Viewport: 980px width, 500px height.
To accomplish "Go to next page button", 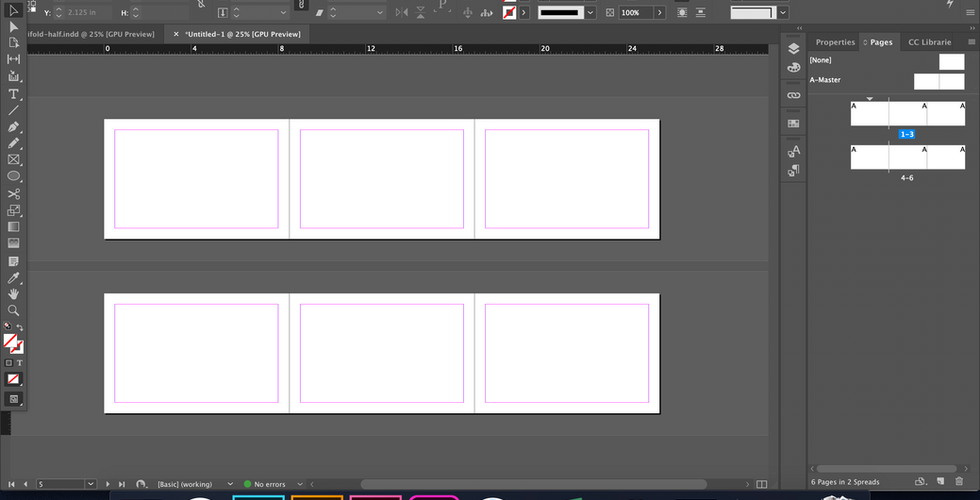I will pos(108,484).
